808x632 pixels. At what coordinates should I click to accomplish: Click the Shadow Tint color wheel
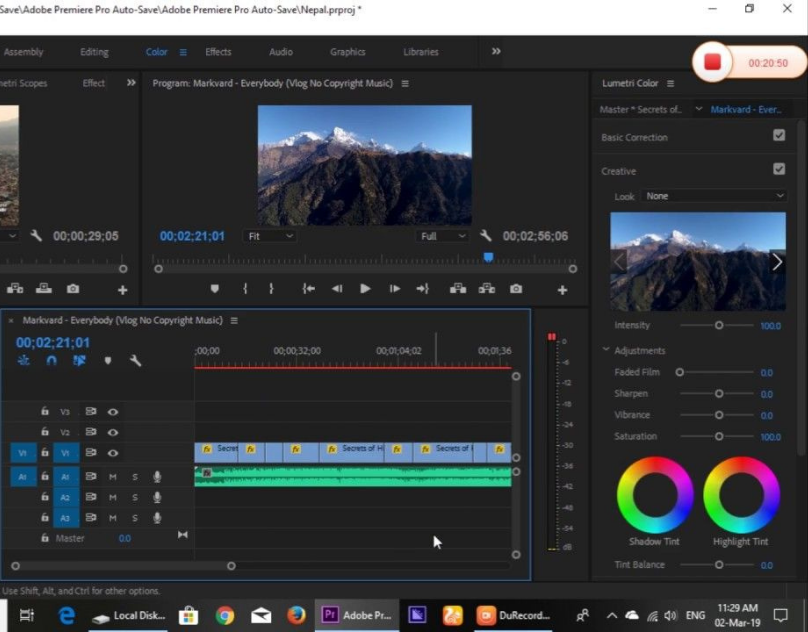pyautogui.click(x=654, y=494)
